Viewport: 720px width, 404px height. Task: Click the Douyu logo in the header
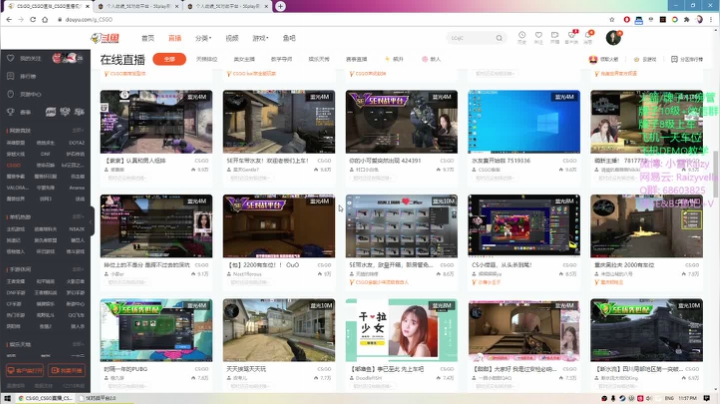[105, 38]
